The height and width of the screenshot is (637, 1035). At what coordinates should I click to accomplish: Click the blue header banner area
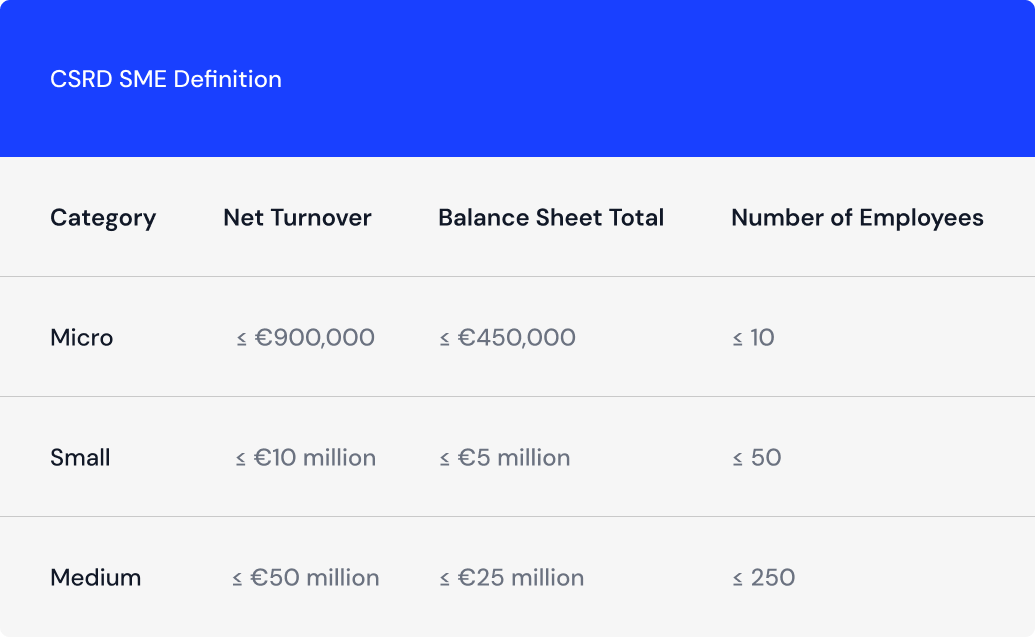pos(650,80)
